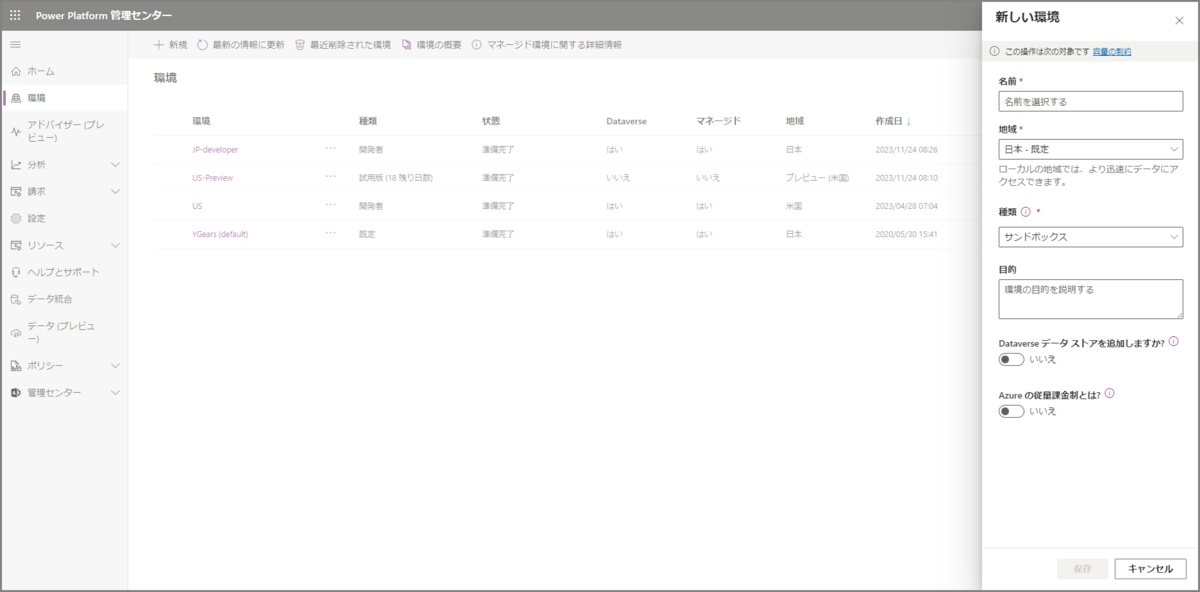
Task: Click the 分析 analytics chart icon
Action: tap(16, 164)
